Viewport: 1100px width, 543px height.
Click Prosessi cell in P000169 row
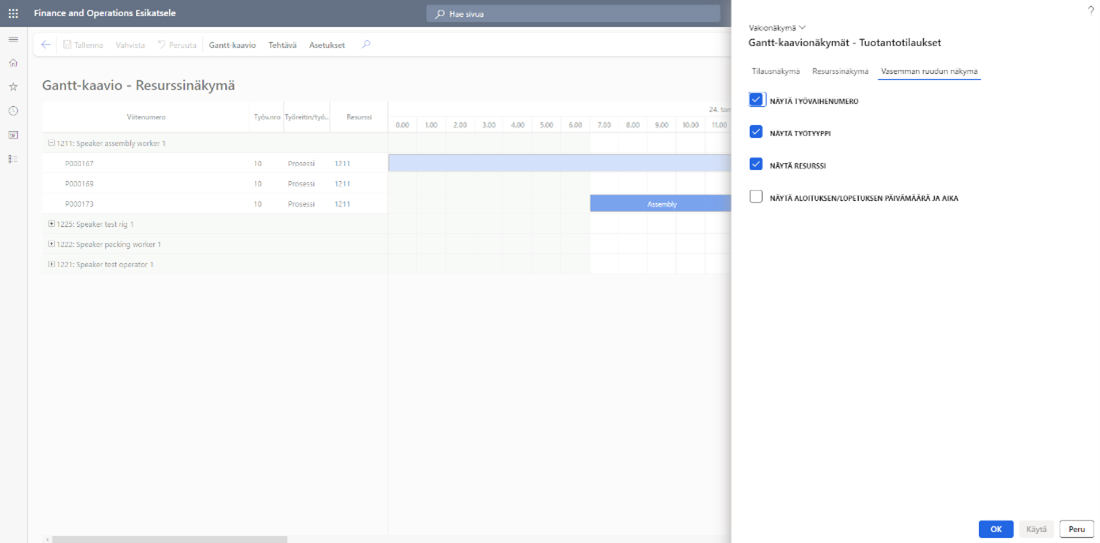pos(301,184)
